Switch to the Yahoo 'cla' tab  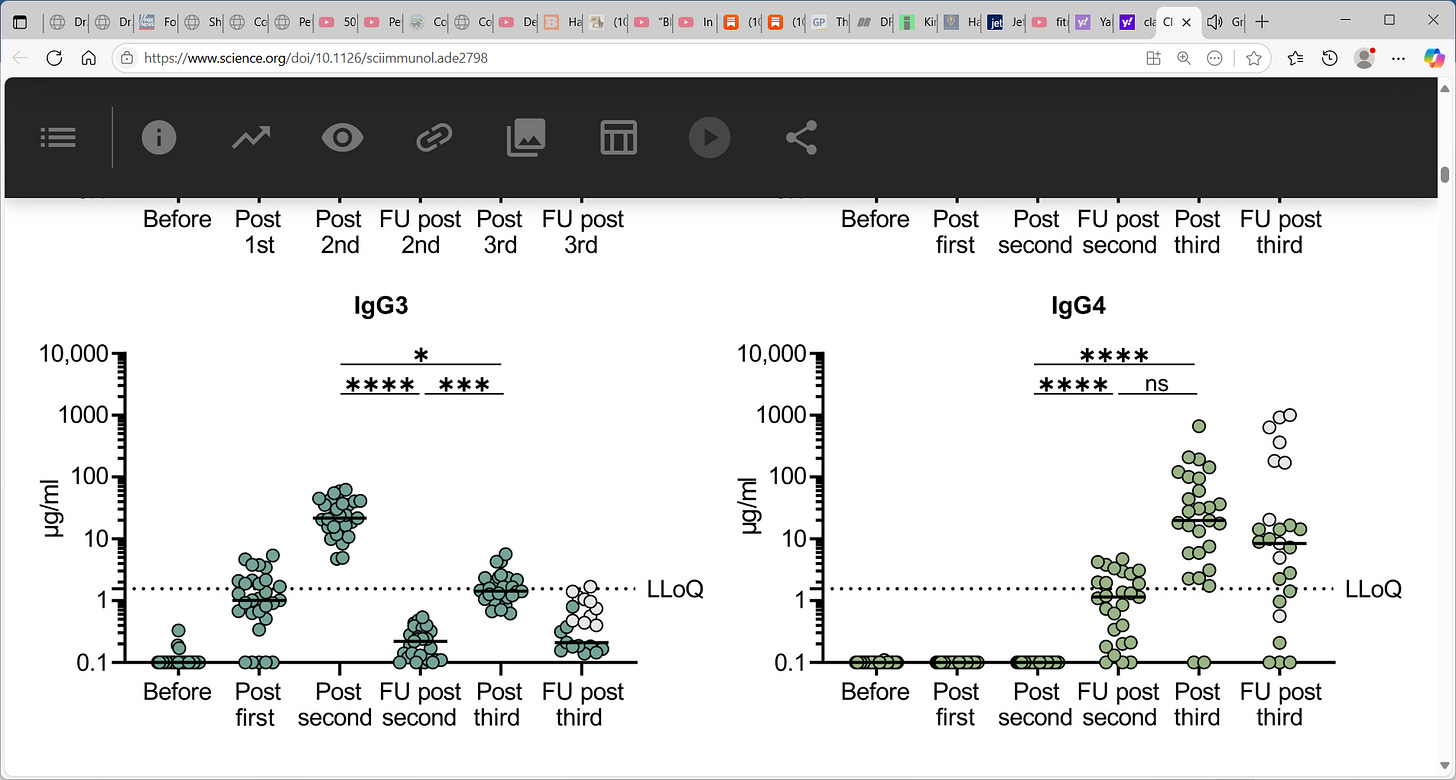pos(1134,21)
